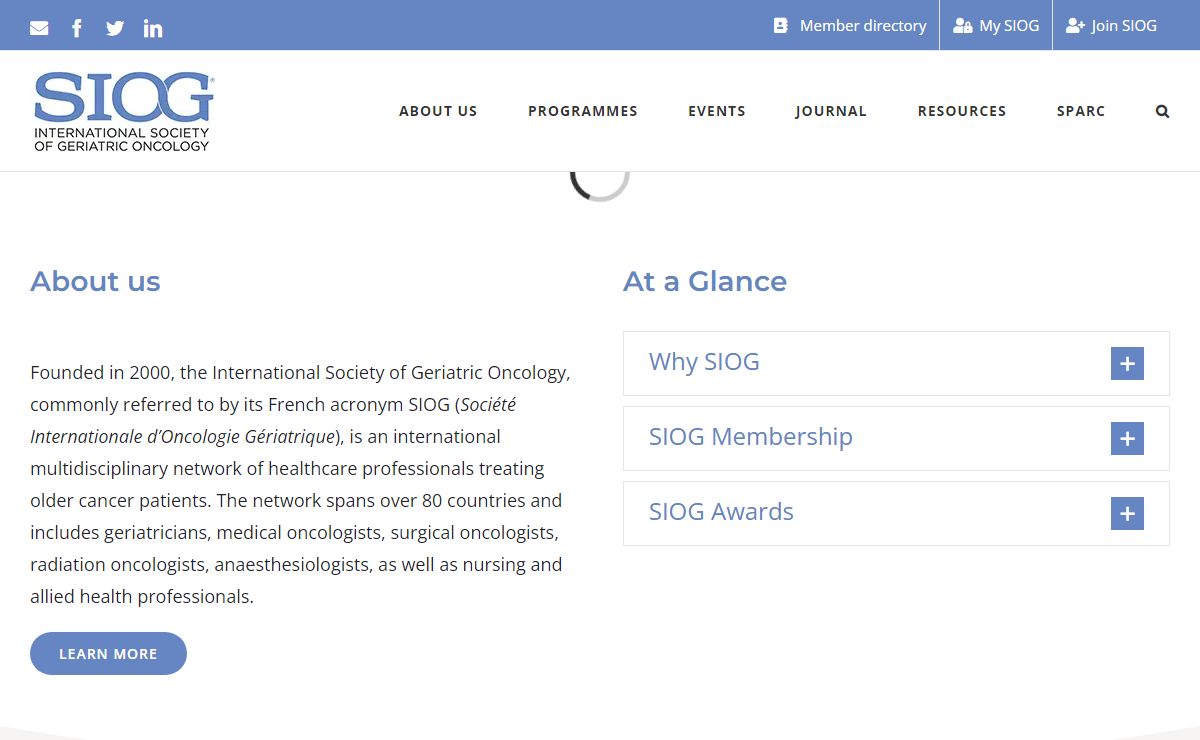Click the search magnifier icon
This screenshot has width=1200, height=740.
tap(1162, 111)
